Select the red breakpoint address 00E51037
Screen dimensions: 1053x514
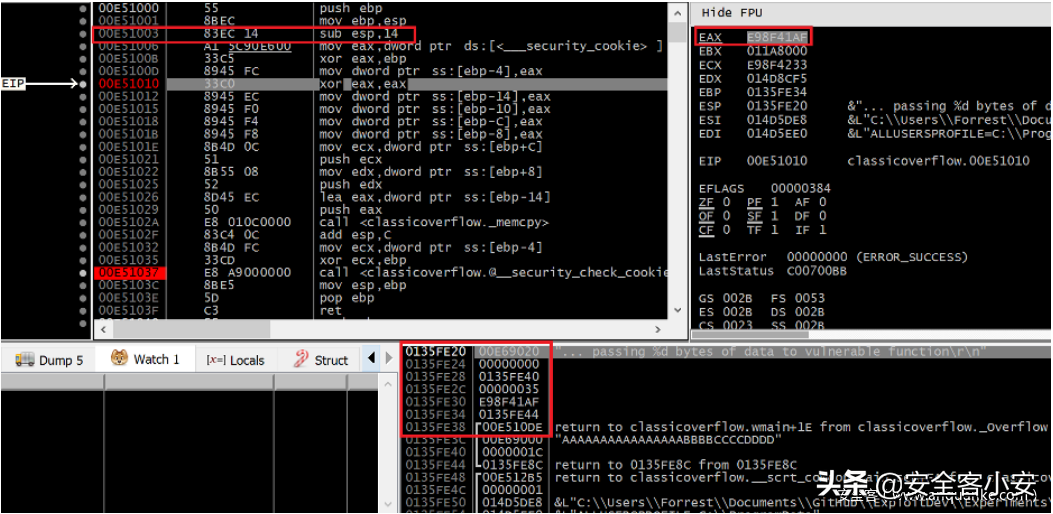pos(129,272)
